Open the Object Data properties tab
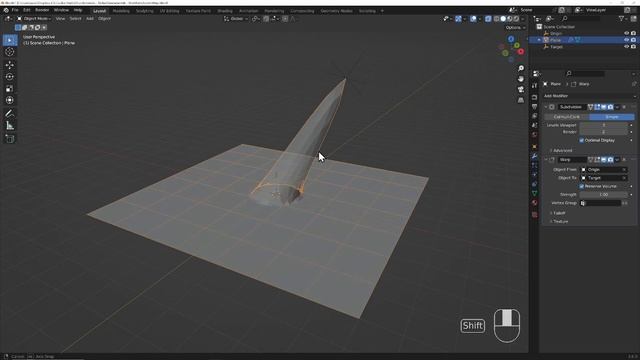This screenshot has width=640, height=360. pos(535,193)
